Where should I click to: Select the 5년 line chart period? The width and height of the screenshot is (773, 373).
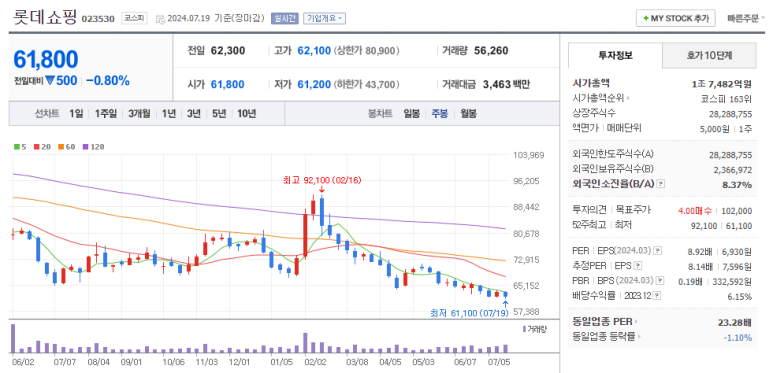pos(218,113)
